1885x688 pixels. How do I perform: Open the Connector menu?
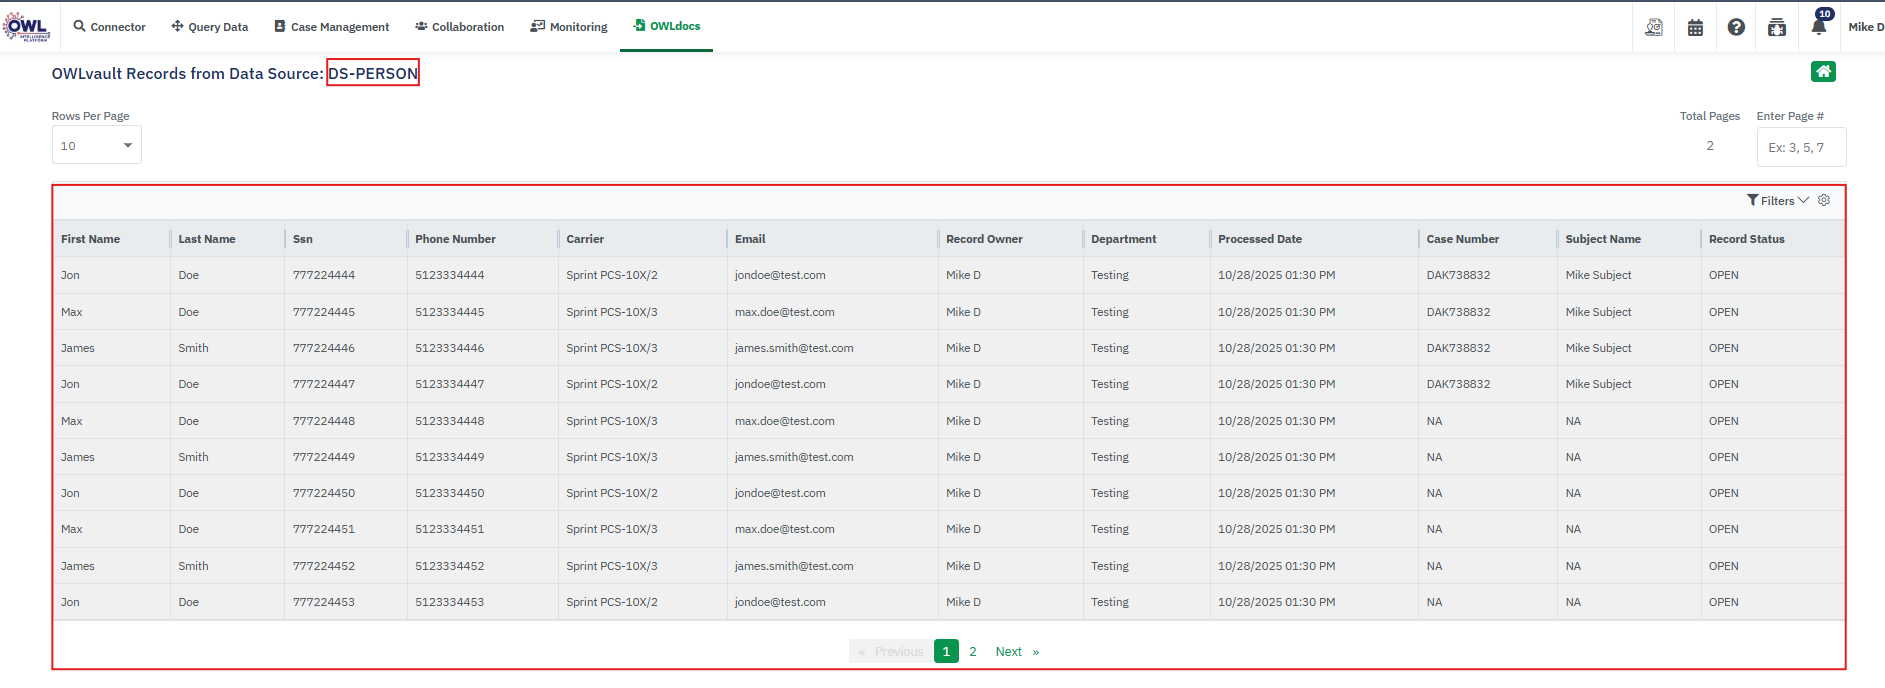(109, 27)
